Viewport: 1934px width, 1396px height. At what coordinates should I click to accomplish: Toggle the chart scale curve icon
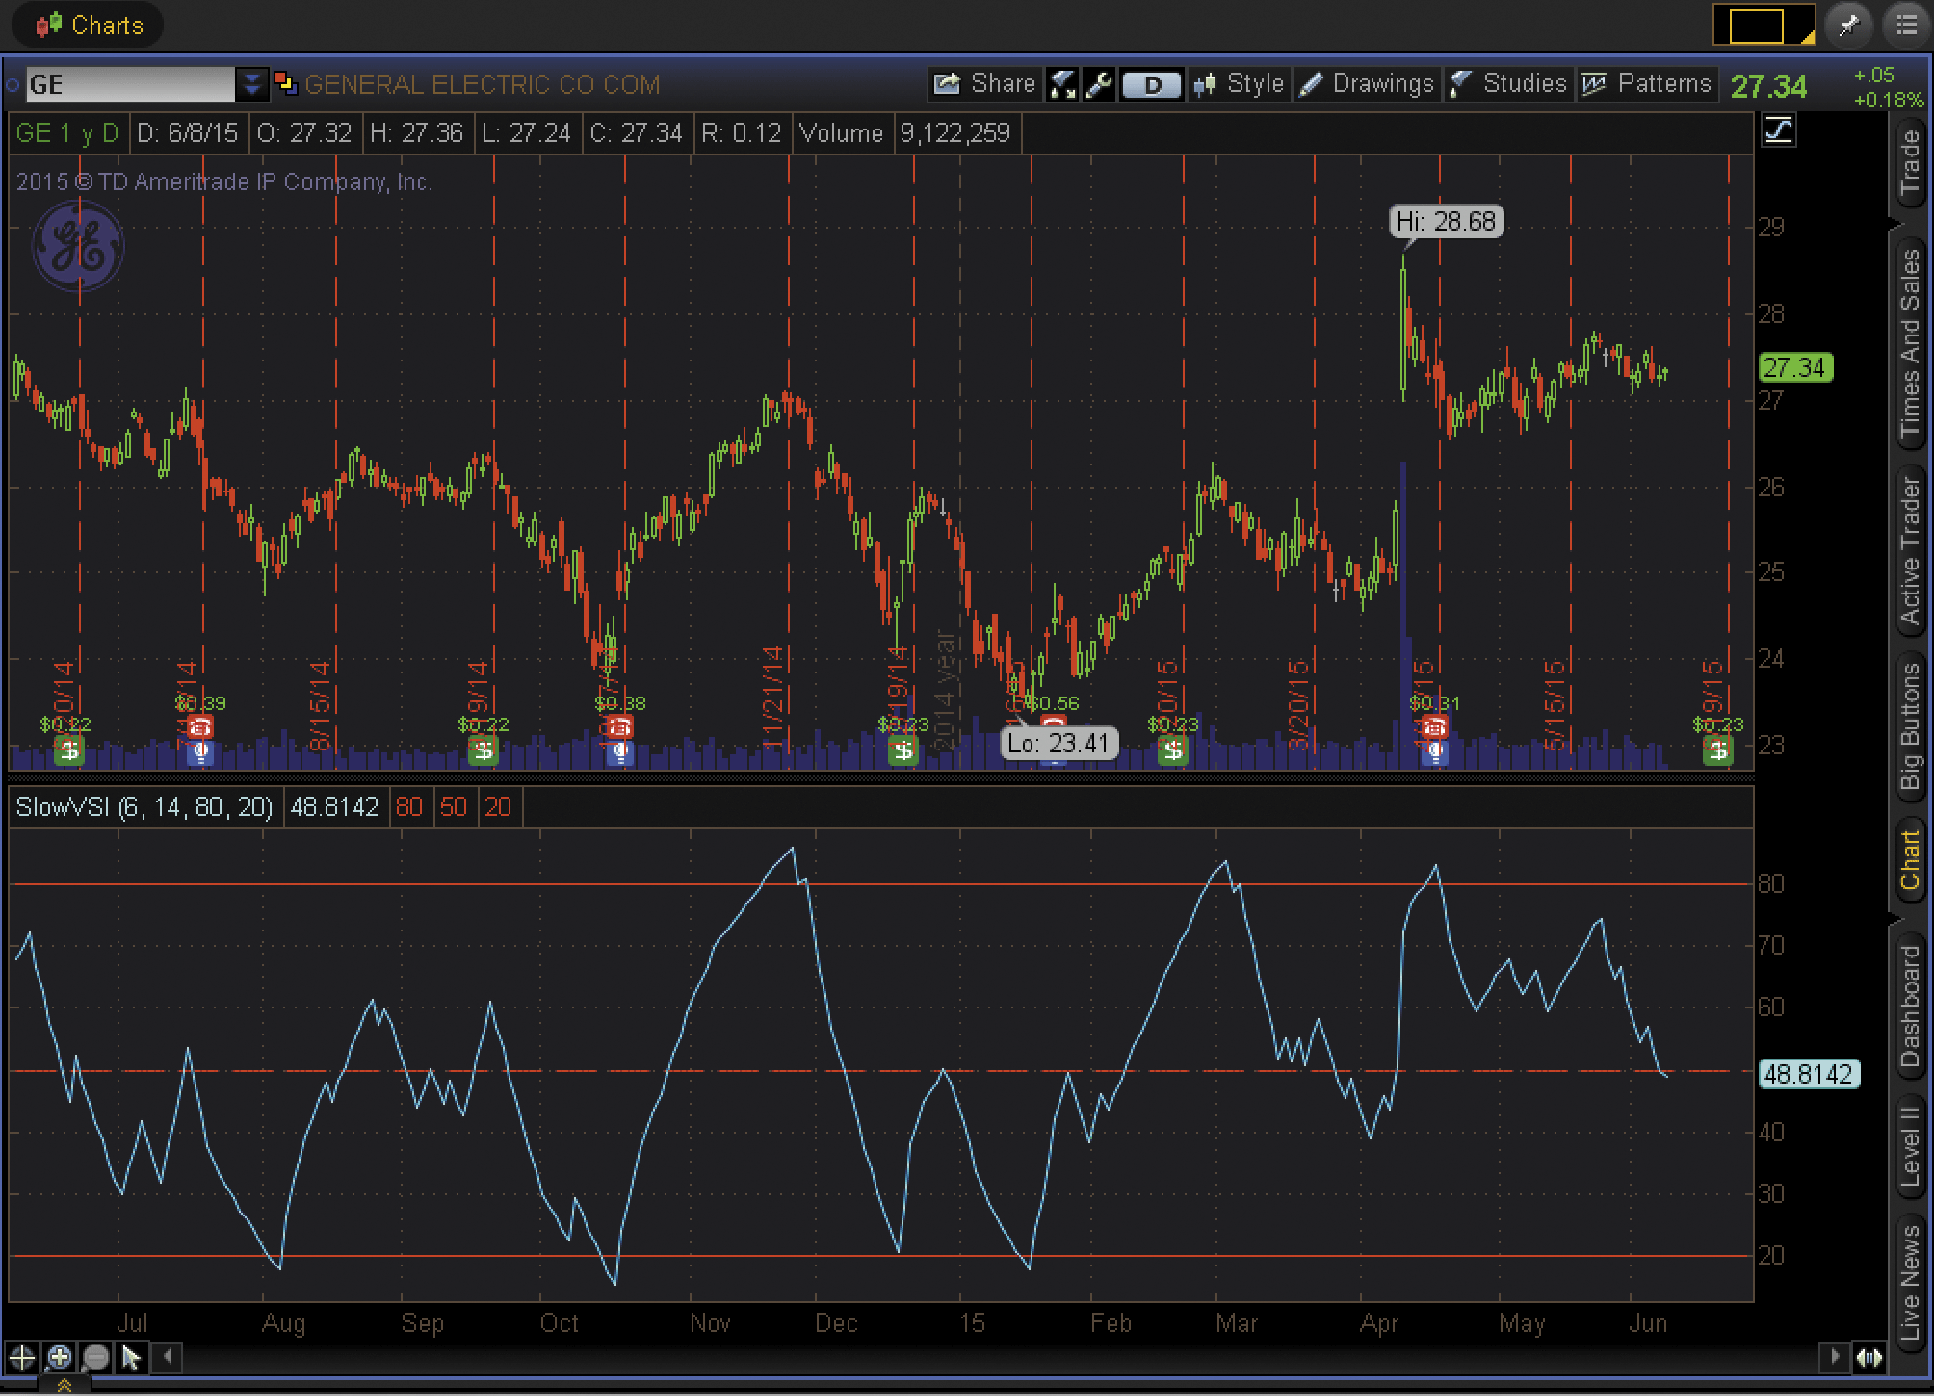coord(1778,130)
